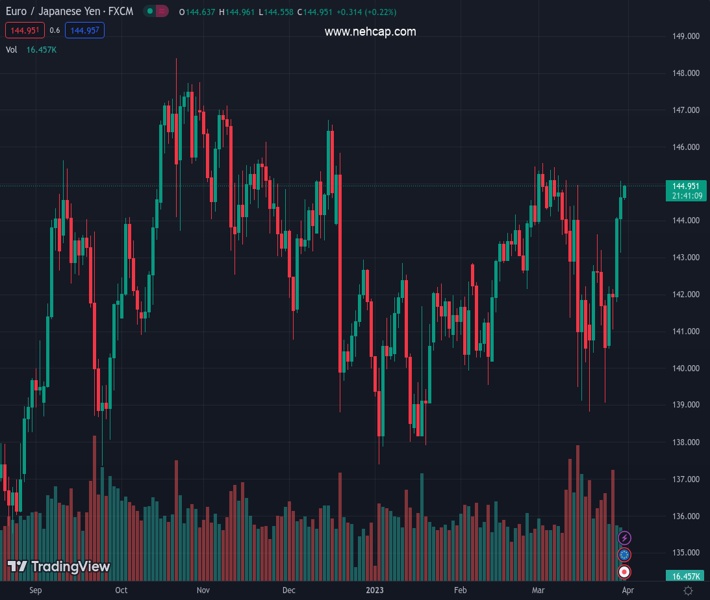Click the Vol indicator label
This screenshot has width=710, height=600.
point(11,49)
